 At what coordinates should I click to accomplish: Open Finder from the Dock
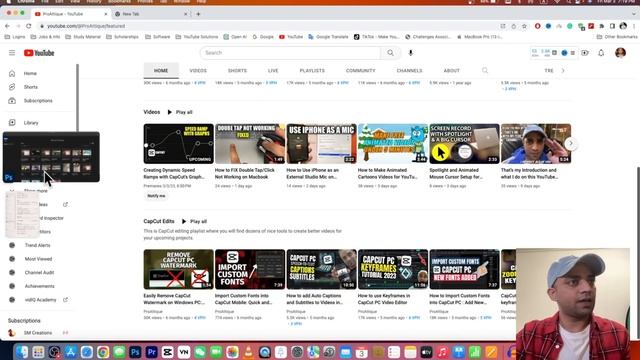pos(22,352)
